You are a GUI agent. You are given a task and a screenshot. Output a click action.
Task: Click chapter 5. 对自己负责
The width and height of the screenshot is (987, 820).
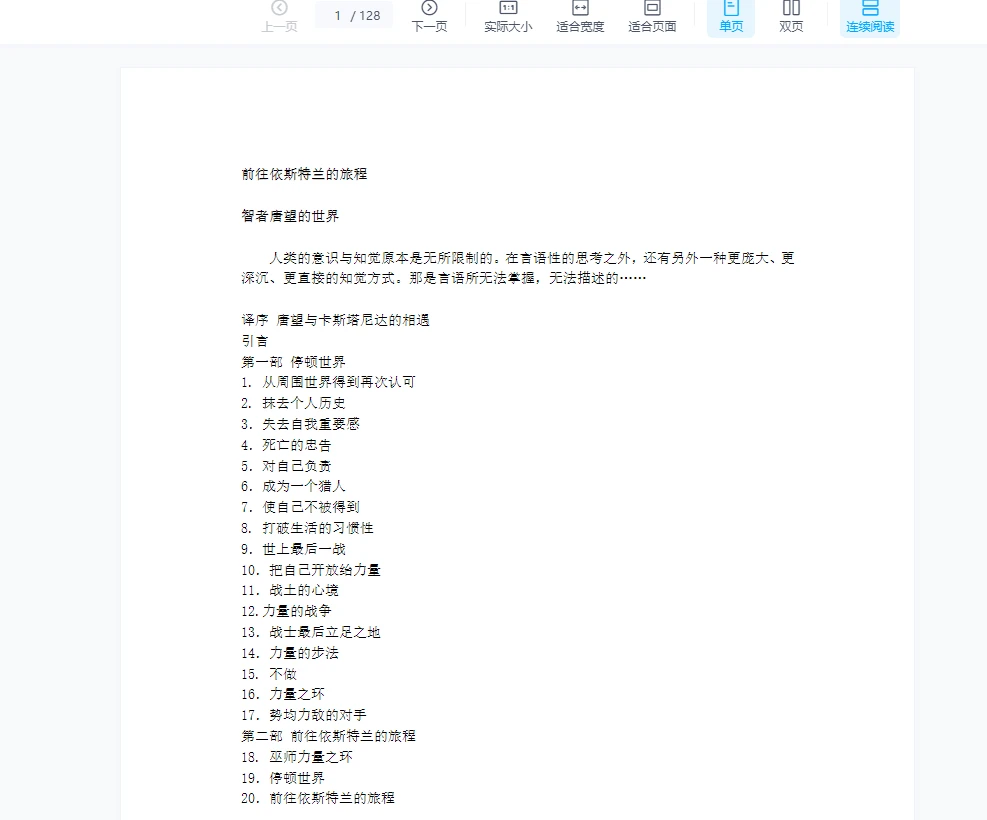pos(286,466)
